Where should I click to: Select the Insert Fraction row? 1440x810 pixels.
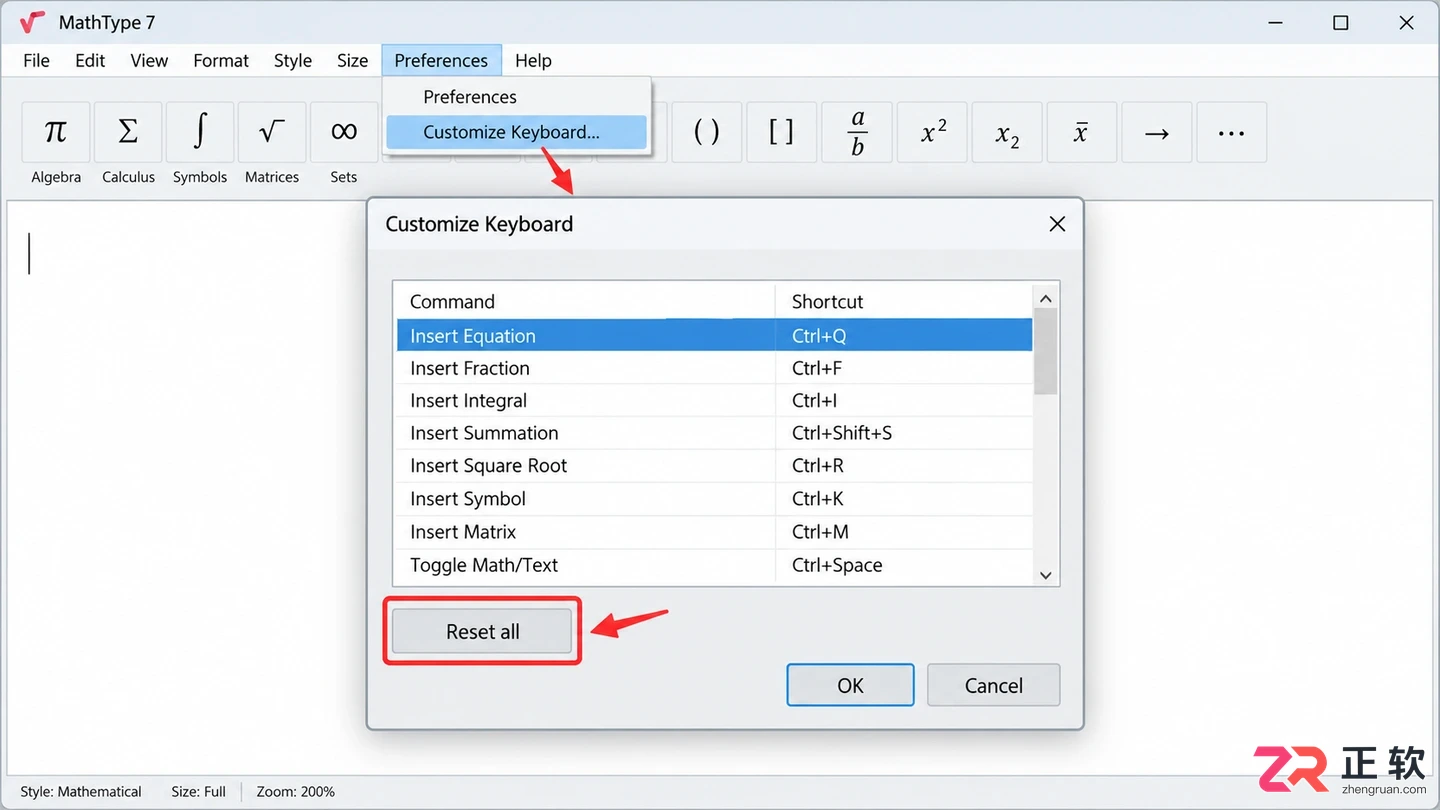tap(714, 368)
